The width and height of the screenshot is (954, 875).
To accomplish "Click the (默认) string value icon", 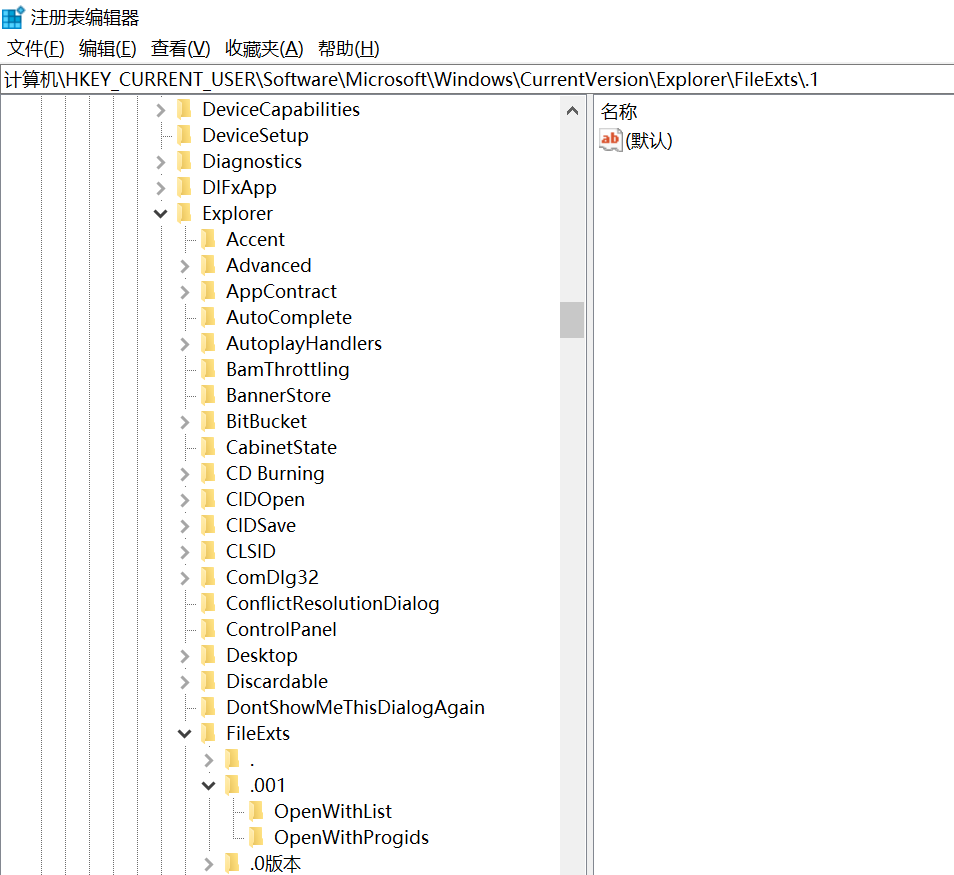I will (x=611, y=141).
